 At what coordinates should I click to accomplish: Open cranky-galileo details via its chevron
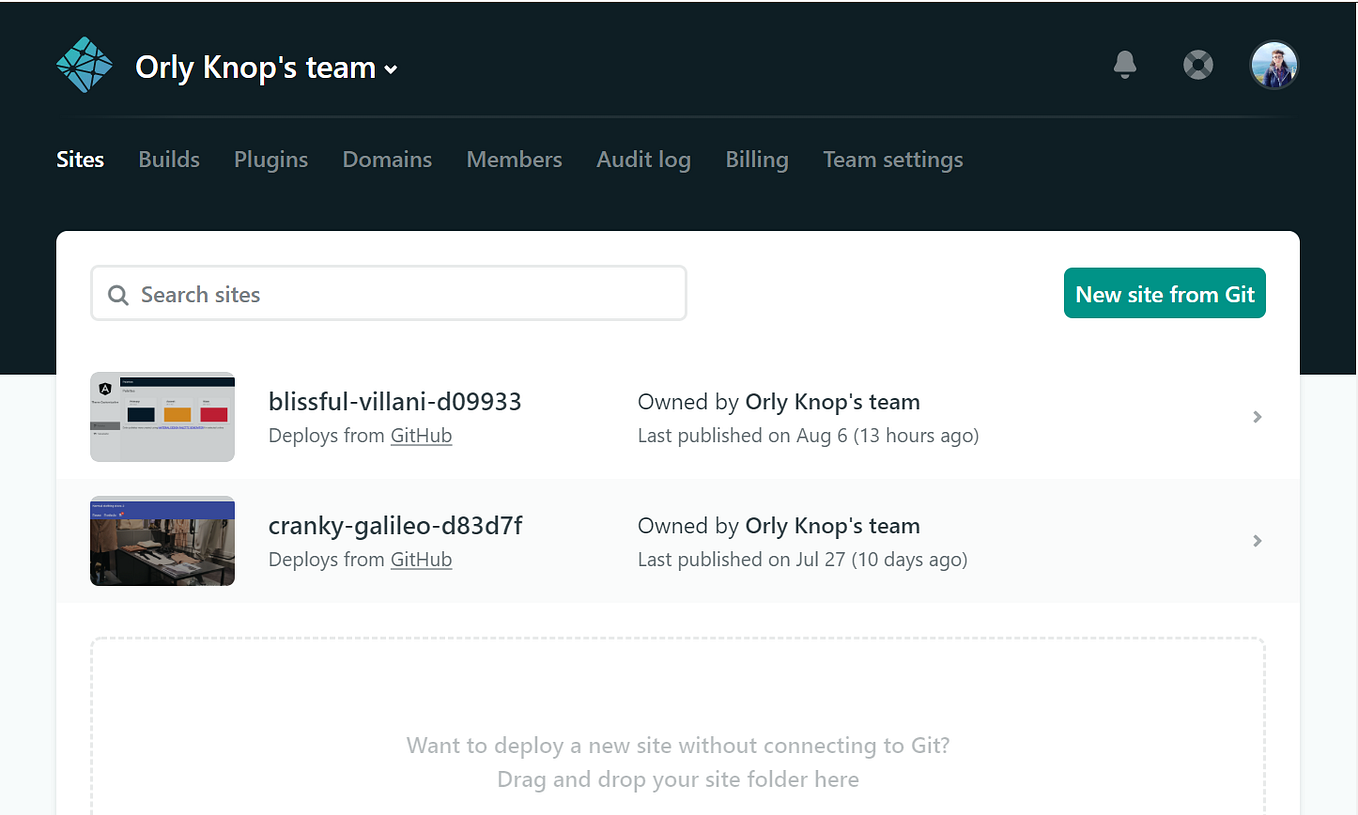(1257, 541)
